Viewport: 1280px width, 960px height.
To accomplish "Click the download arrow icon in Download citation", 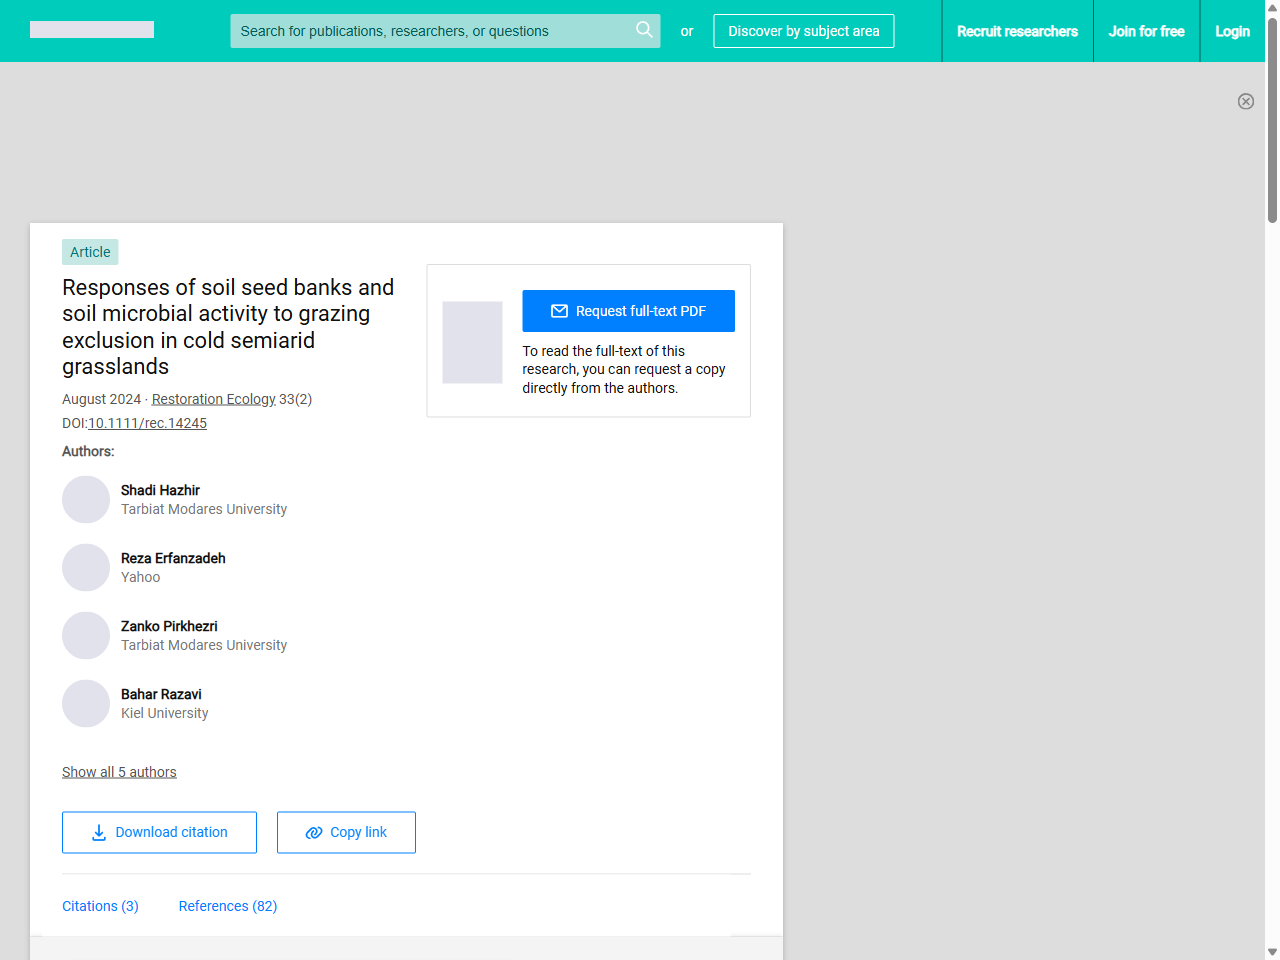I will [x=99, y=832].
